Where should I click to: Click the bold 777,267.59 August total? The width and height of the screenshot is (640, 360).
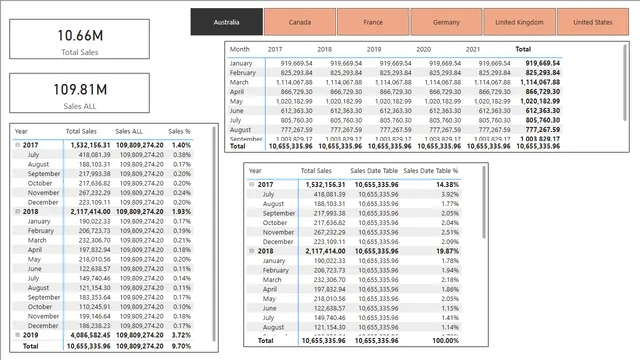coord(542,129)
